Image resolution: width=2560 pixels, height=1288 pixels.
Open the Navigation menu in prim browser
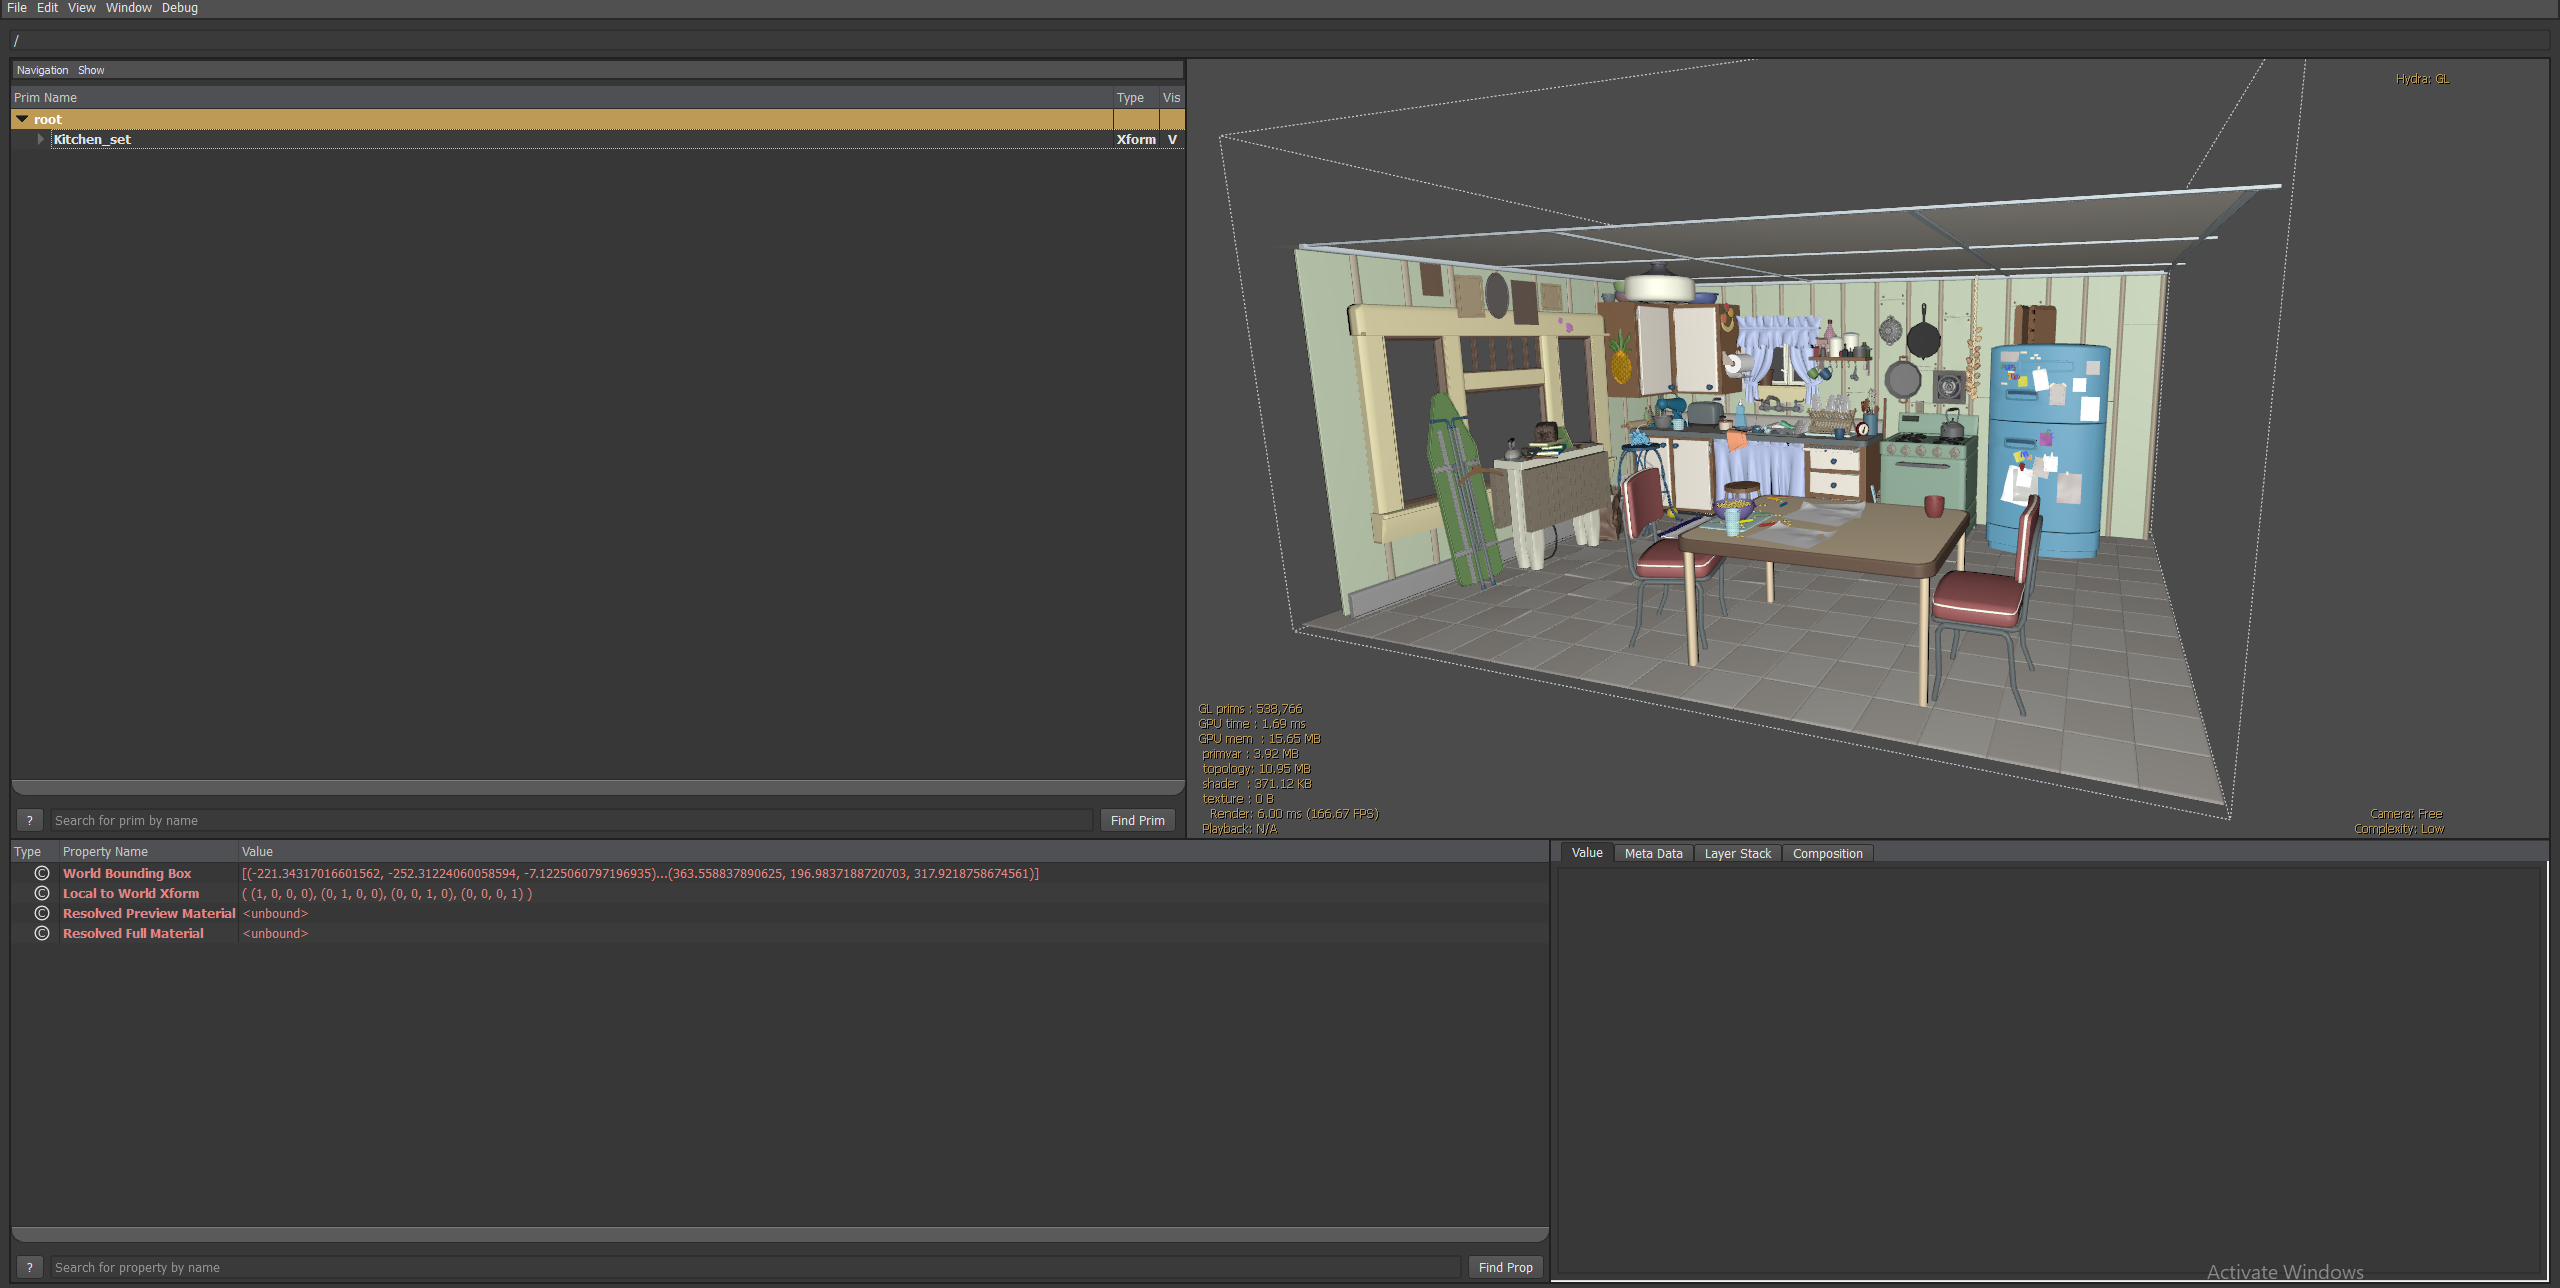[x=43, y=70]
